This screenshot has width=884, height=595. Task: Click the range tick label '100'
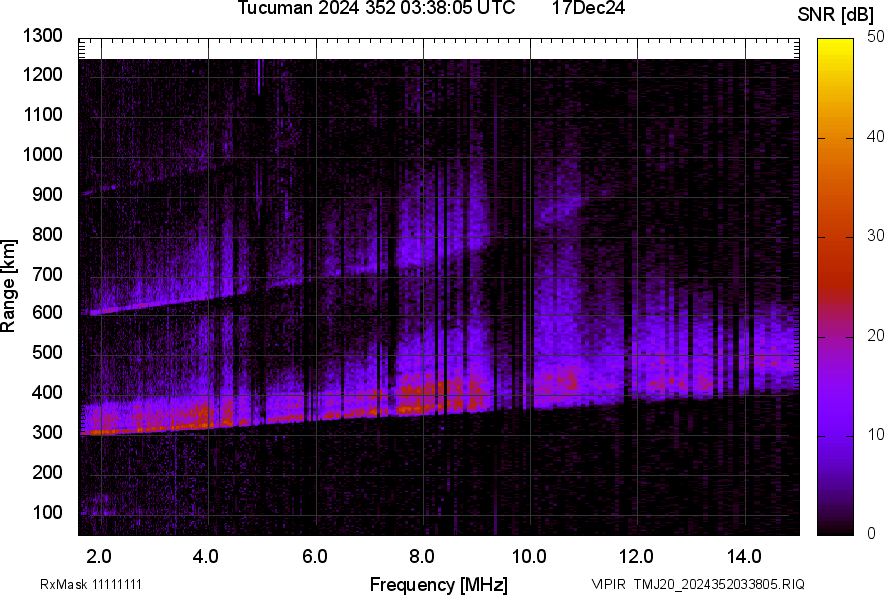pos(47,512)
